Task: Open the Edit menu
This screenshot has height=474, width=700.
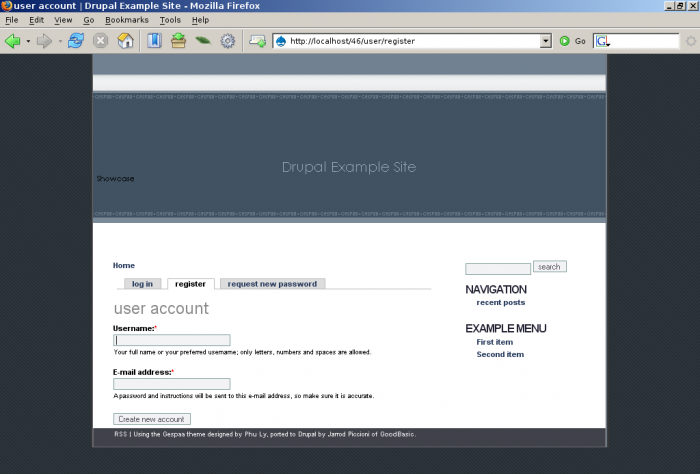Action: click(37, 20)
